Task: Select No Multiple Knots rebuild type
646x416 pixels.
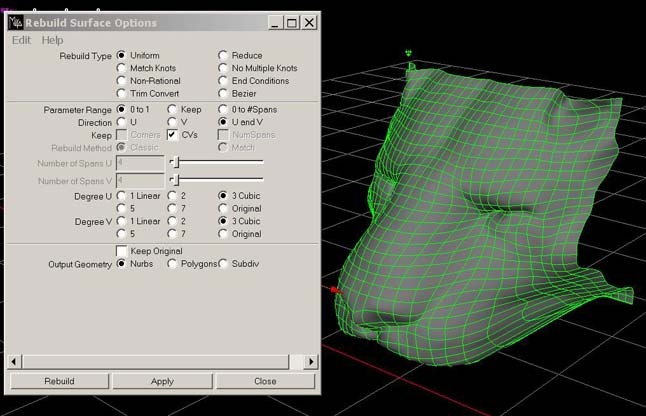Action: [x=223, y=68]
